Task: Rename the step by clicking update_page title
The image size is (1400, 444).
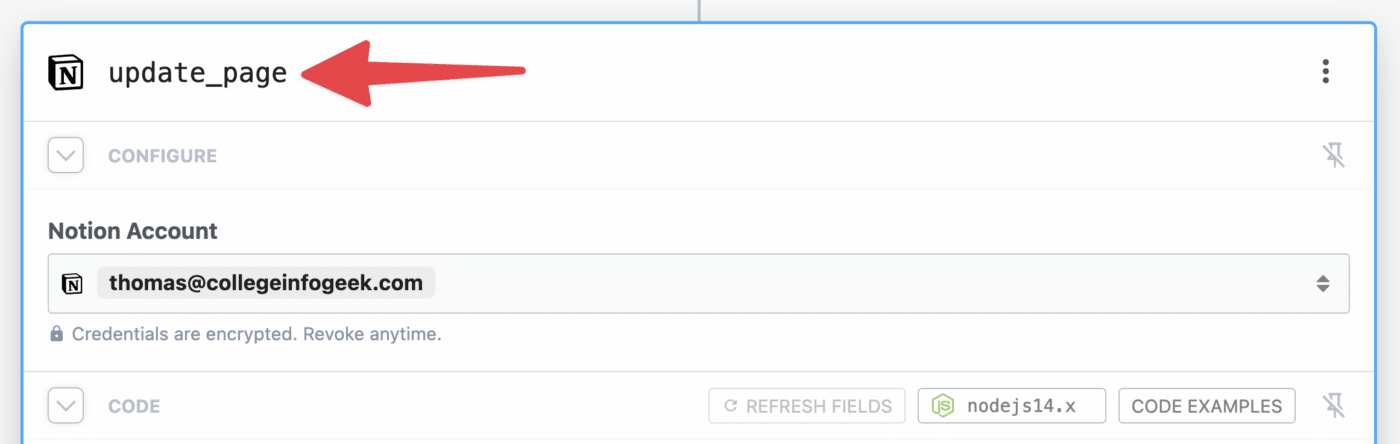Action: tap(197, 73)
